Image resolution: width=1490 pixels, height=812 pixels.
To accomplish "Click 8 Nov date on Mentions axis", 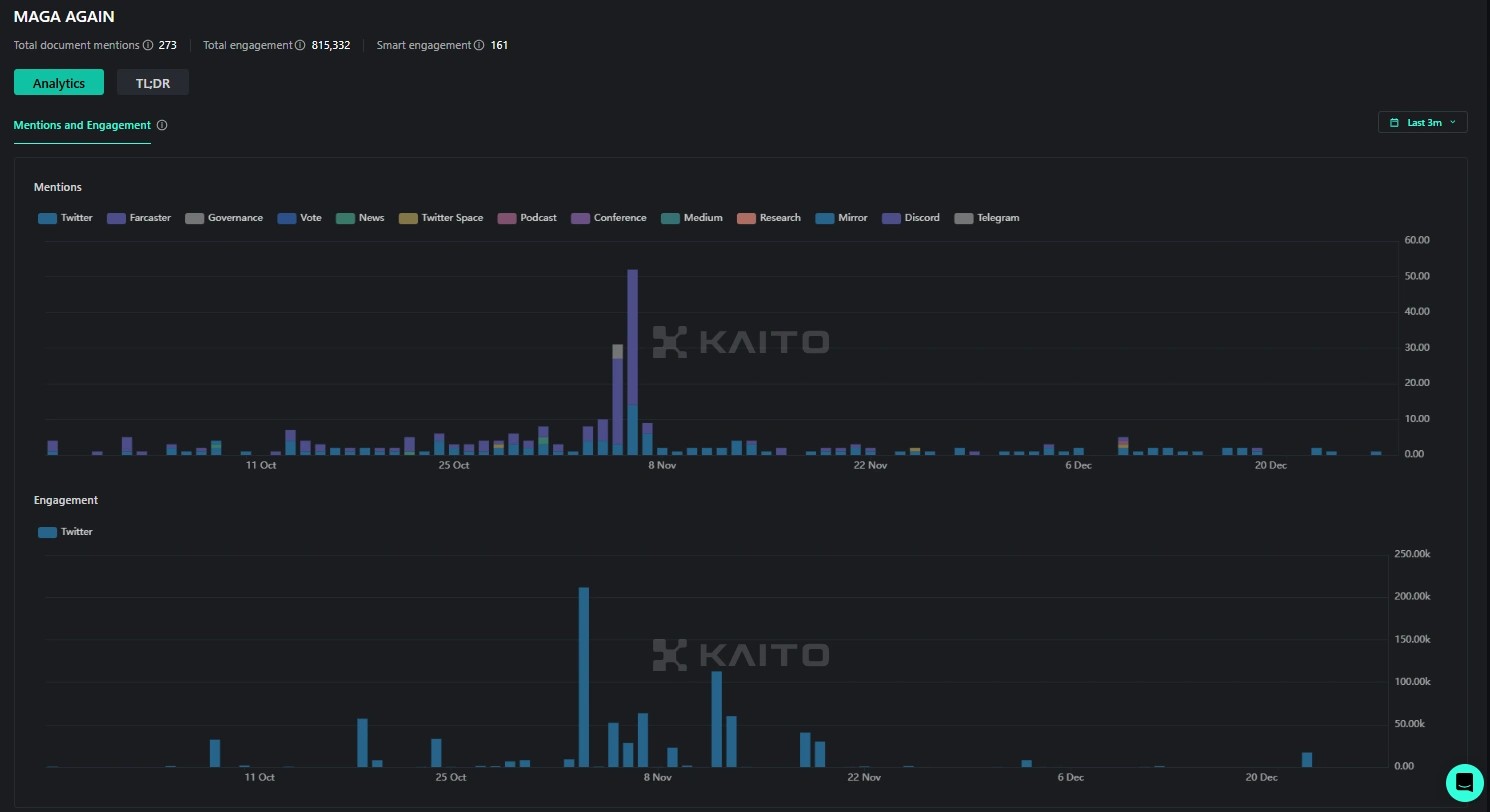I will (662, 466).
